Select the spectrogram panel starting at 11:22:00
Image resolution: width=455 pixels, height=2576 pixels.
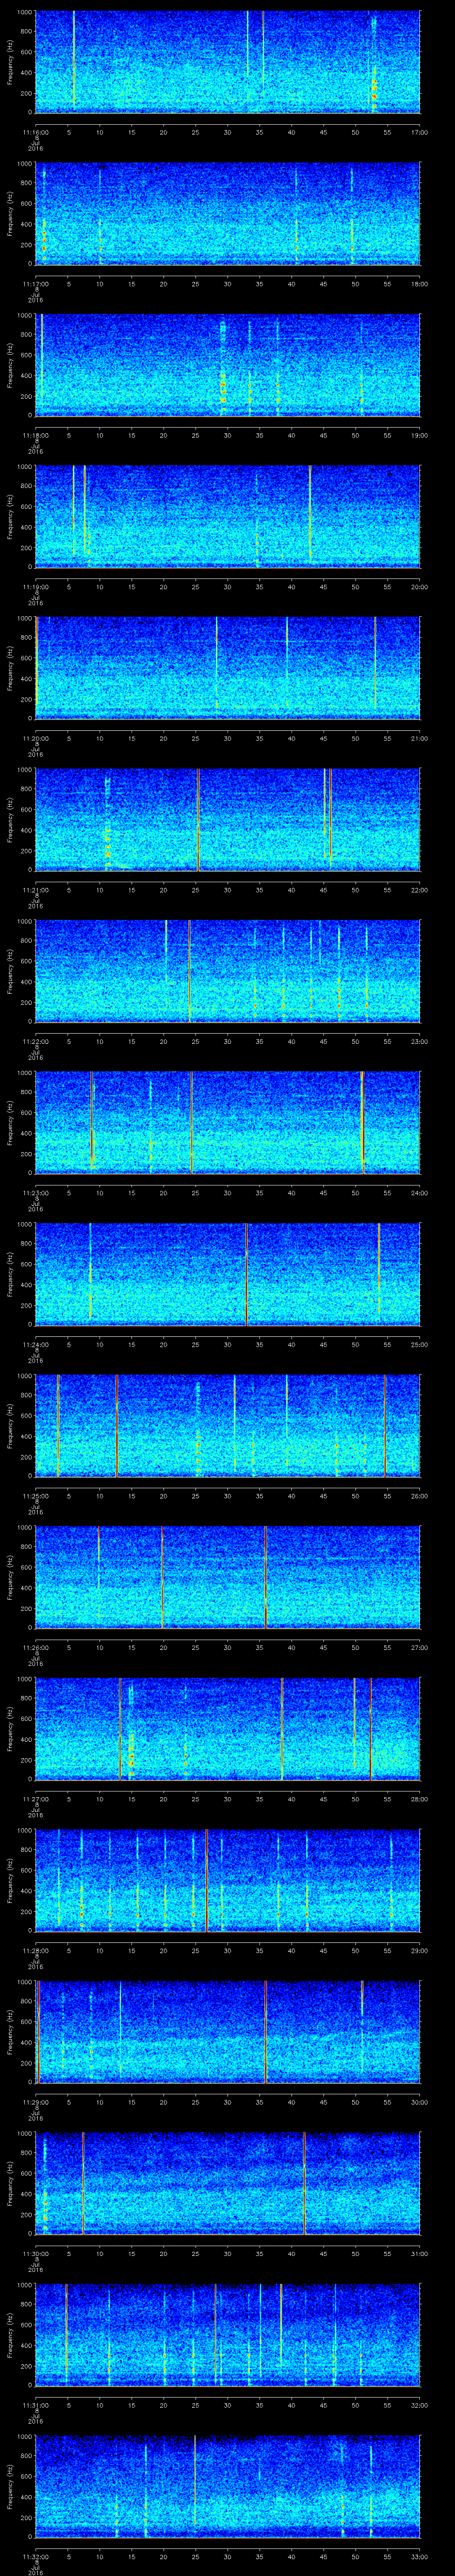(228, 971)
